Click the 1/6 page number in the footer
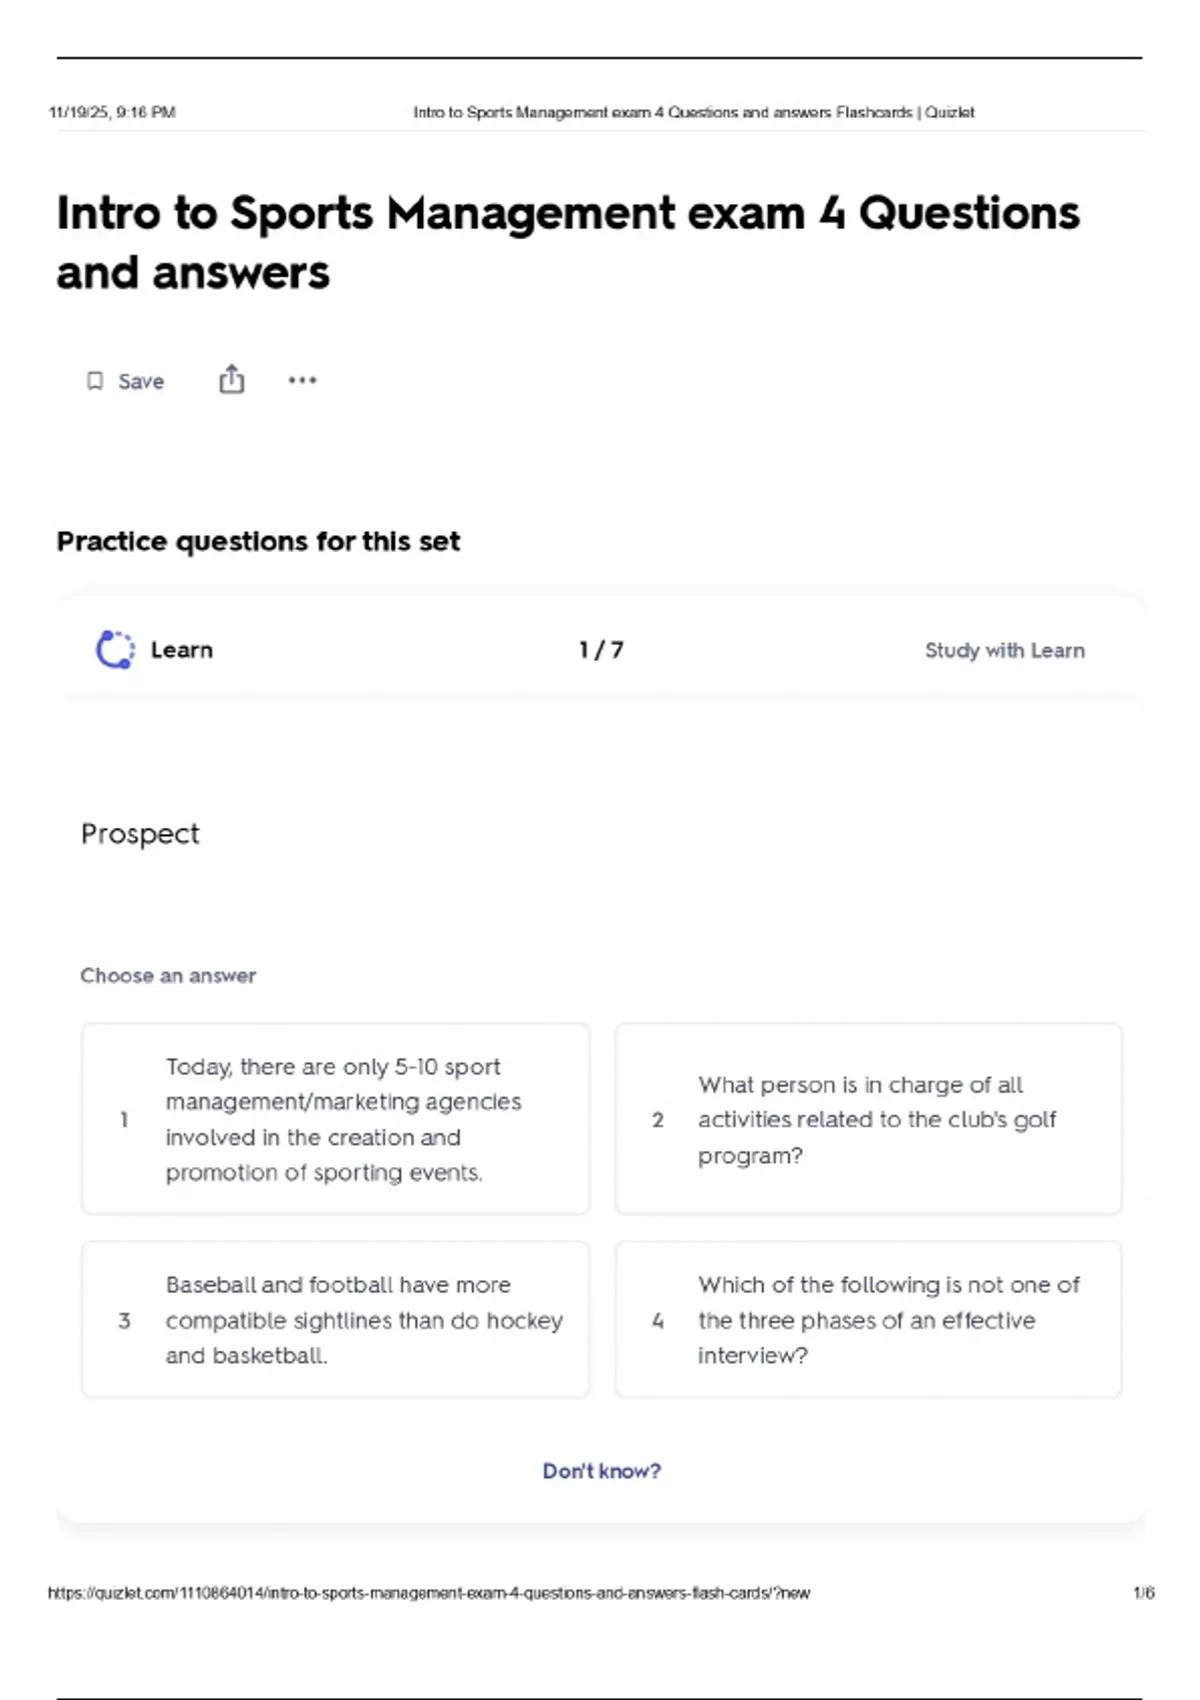1200x1700 pixels. tap(1143, 1593)
